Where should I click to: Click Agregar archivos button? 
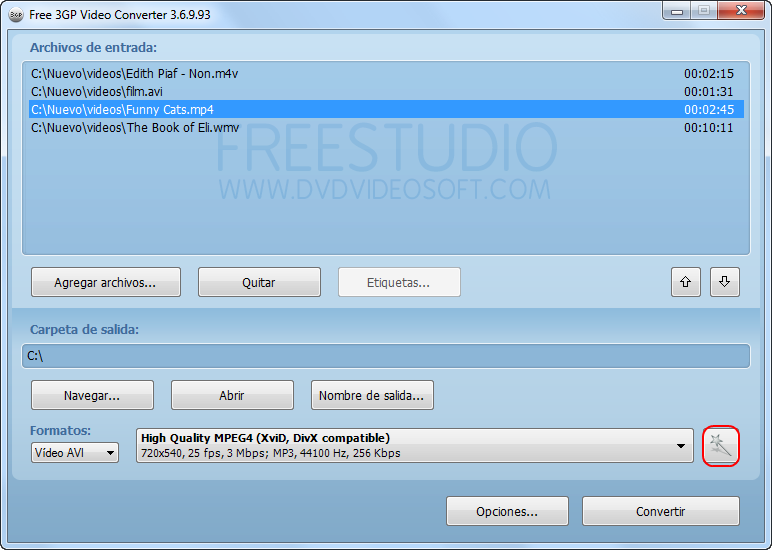coord(106,282)
